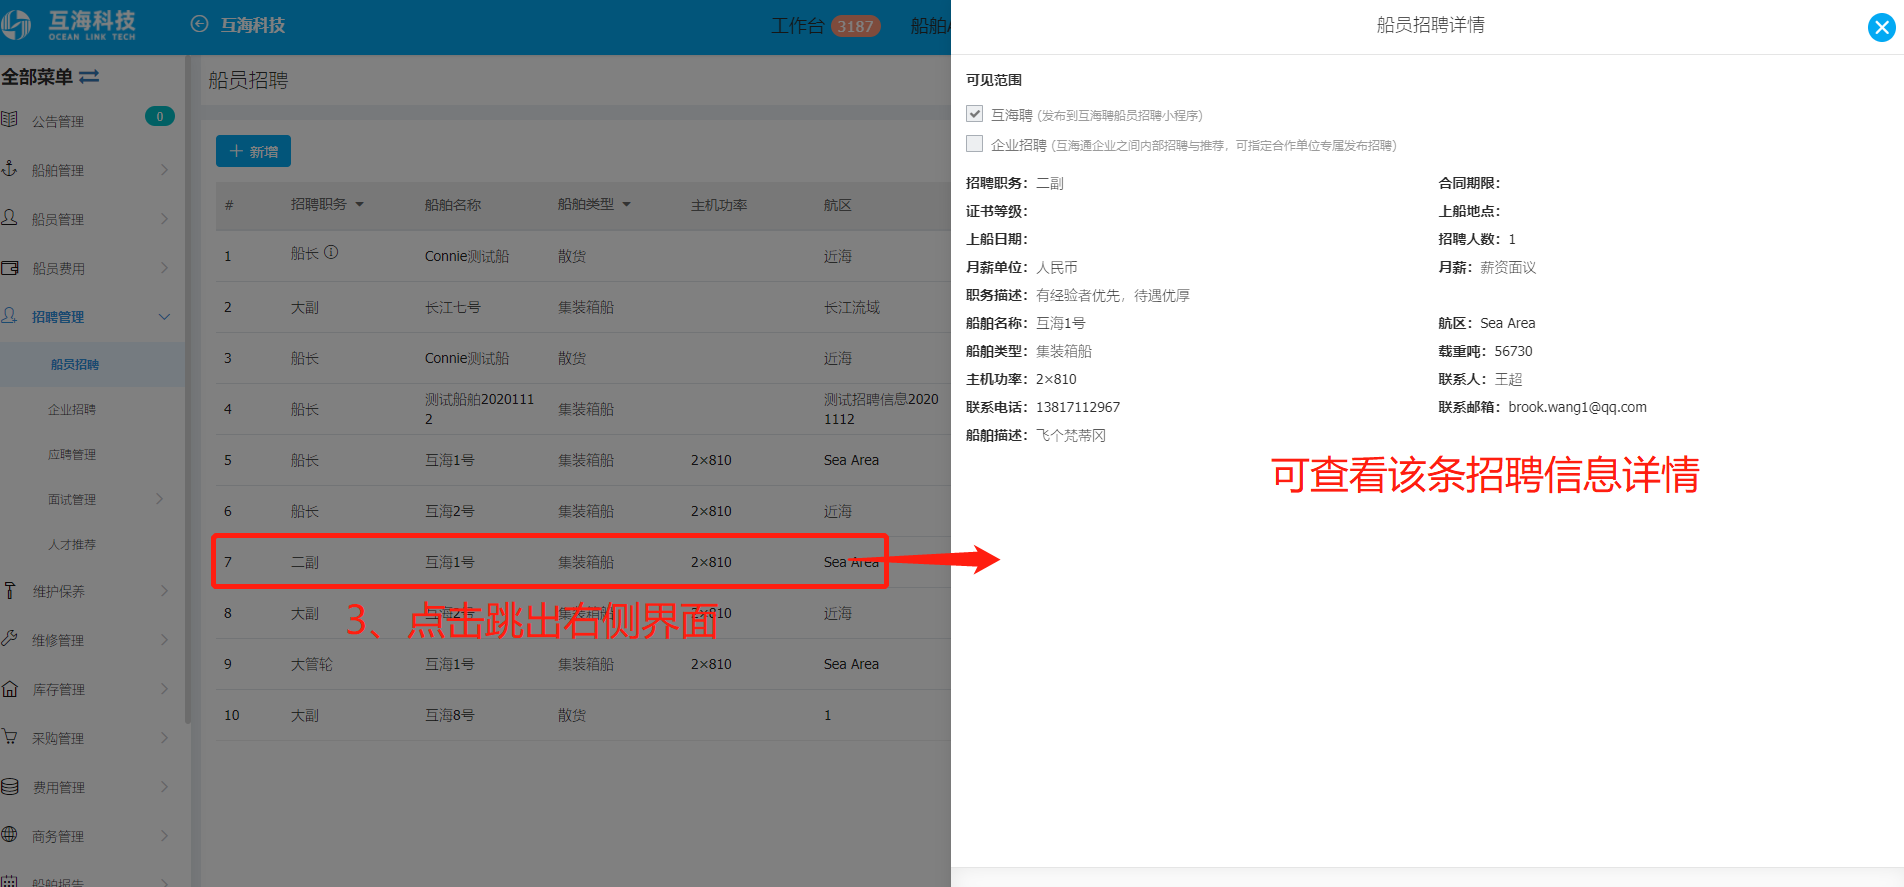Open the 工作台 top navigation tab

pos(797,26)
